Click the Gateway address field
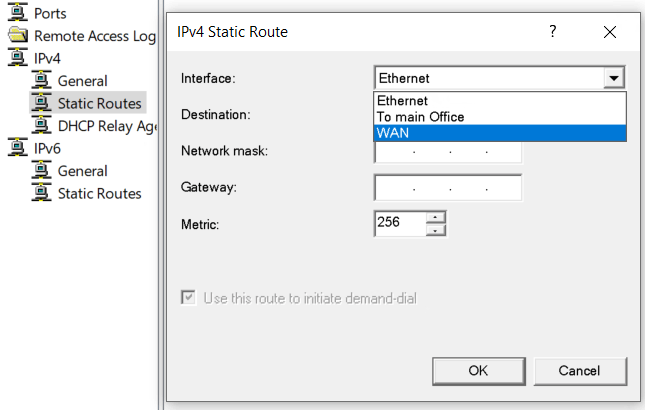Image resolution: width=645 pixels, height=410 pixels. (448, 188)
